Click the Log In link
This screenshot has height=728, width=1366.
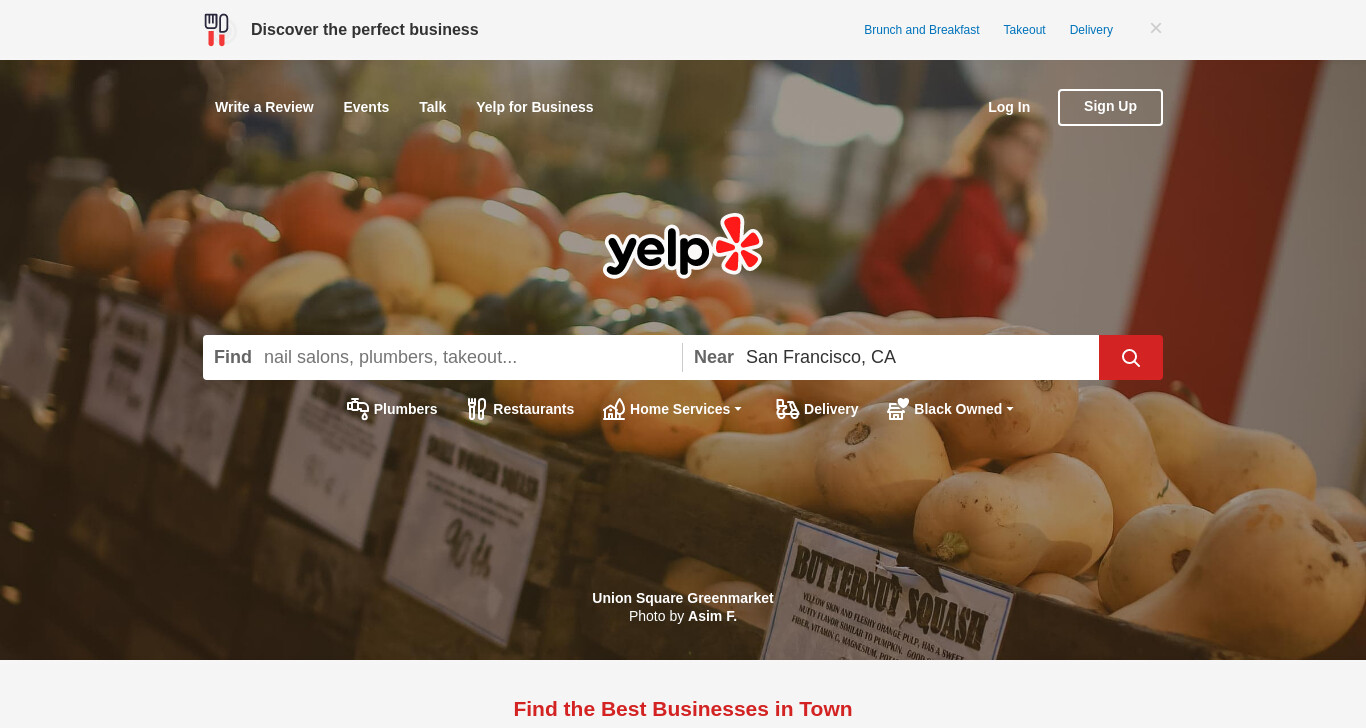pos(1009,107)
